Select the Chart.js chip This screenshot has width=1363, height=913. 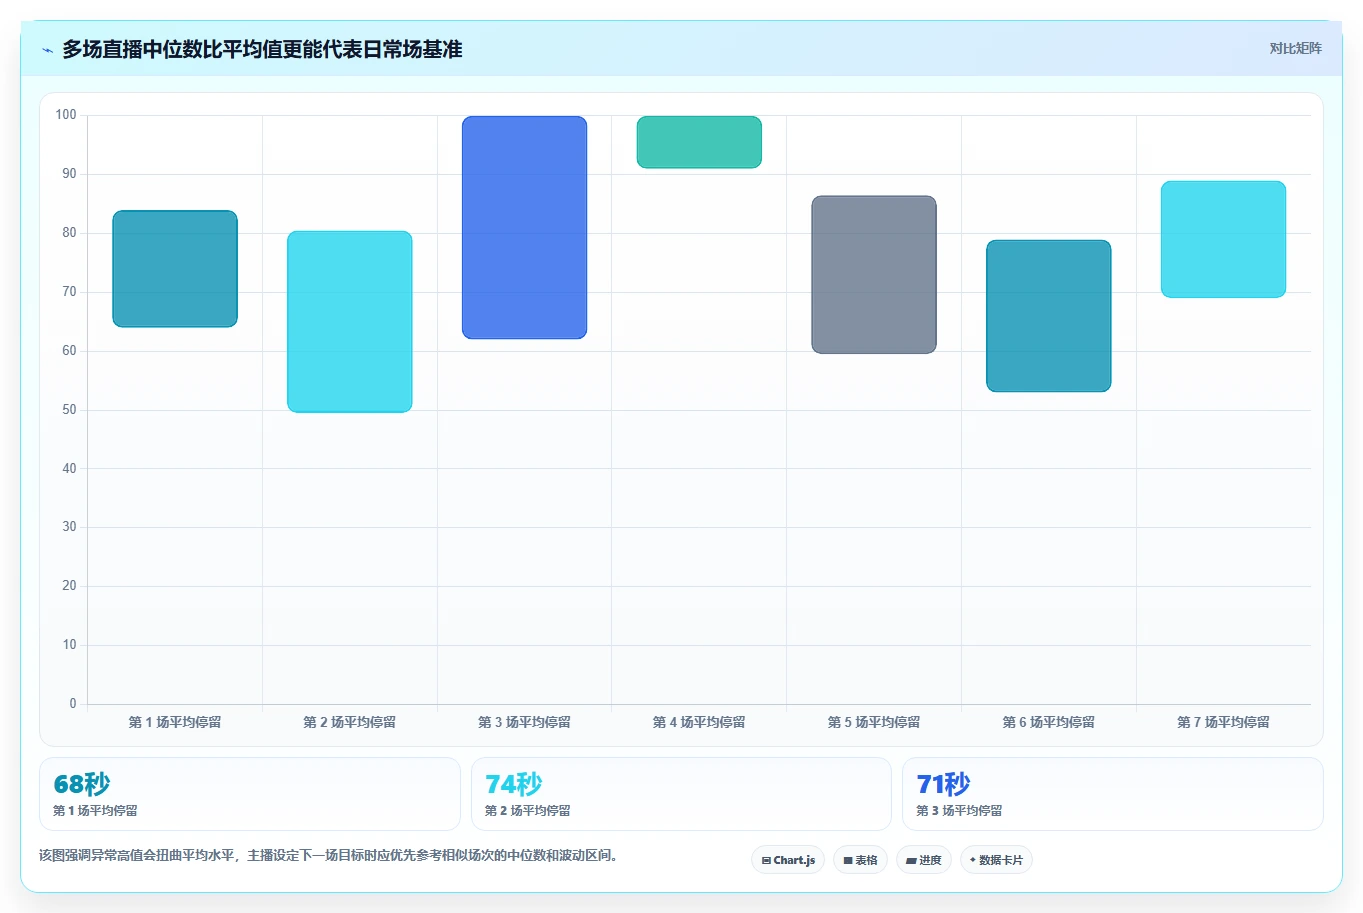coord(788,860)
